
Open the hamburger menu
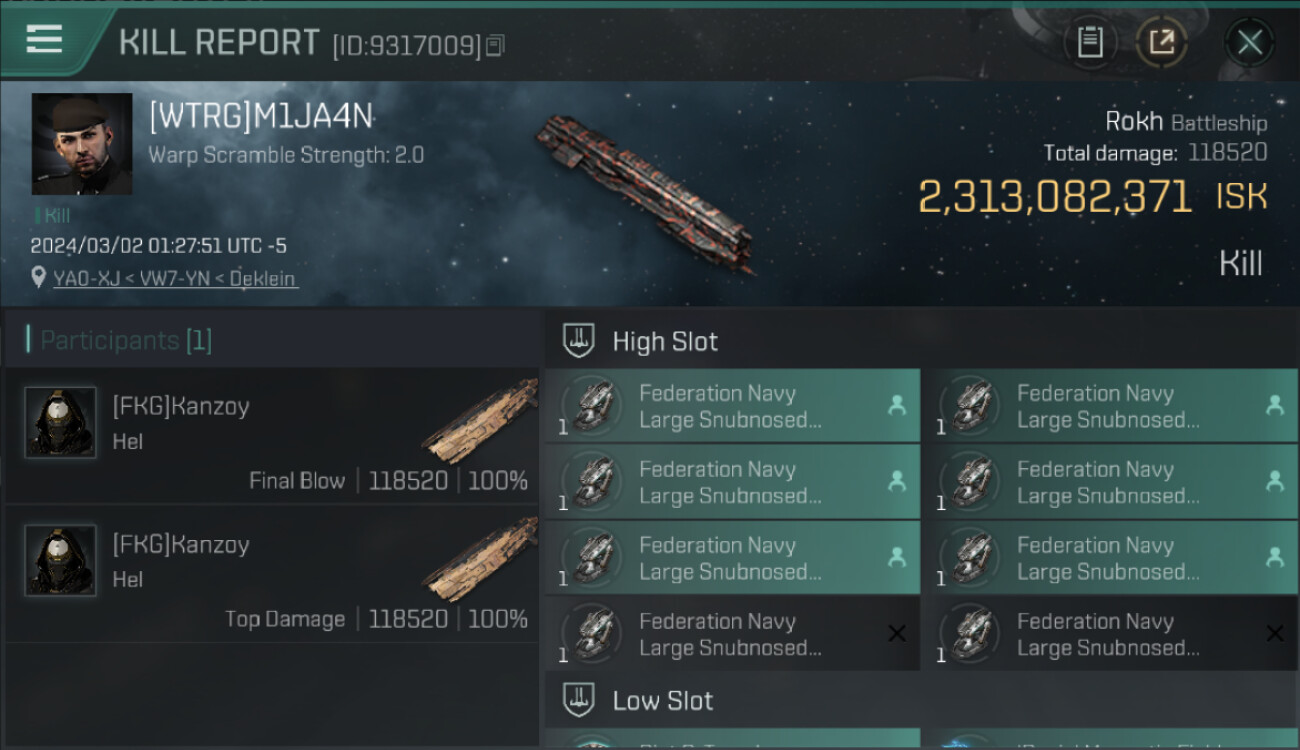click(44, 40)
